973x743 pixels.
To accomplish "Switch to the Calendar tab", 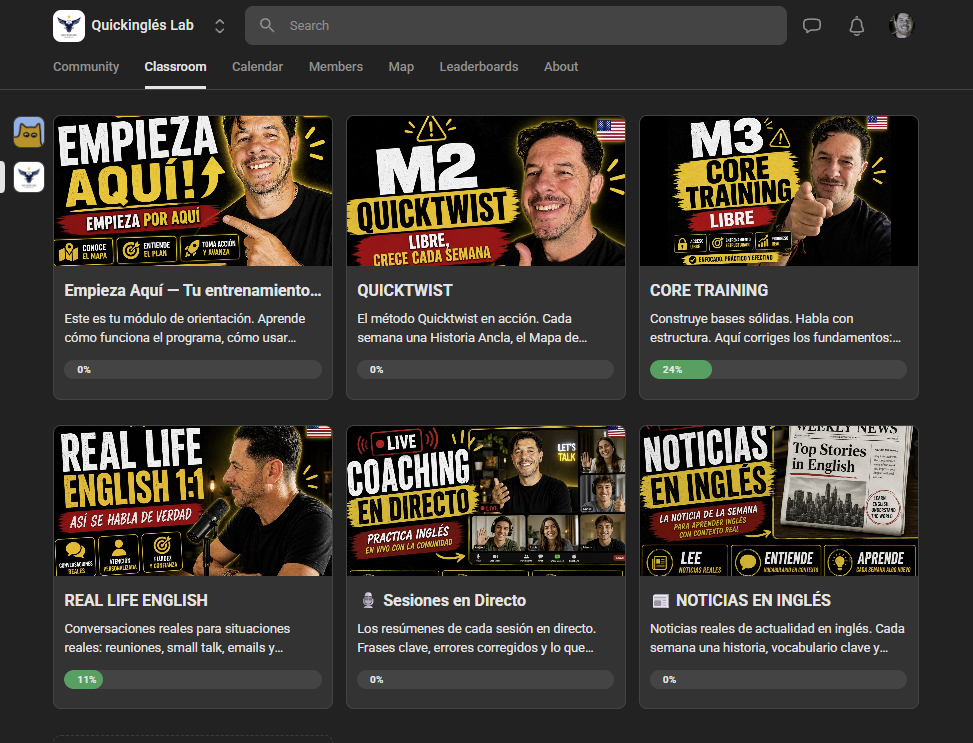I will [258, 66].
